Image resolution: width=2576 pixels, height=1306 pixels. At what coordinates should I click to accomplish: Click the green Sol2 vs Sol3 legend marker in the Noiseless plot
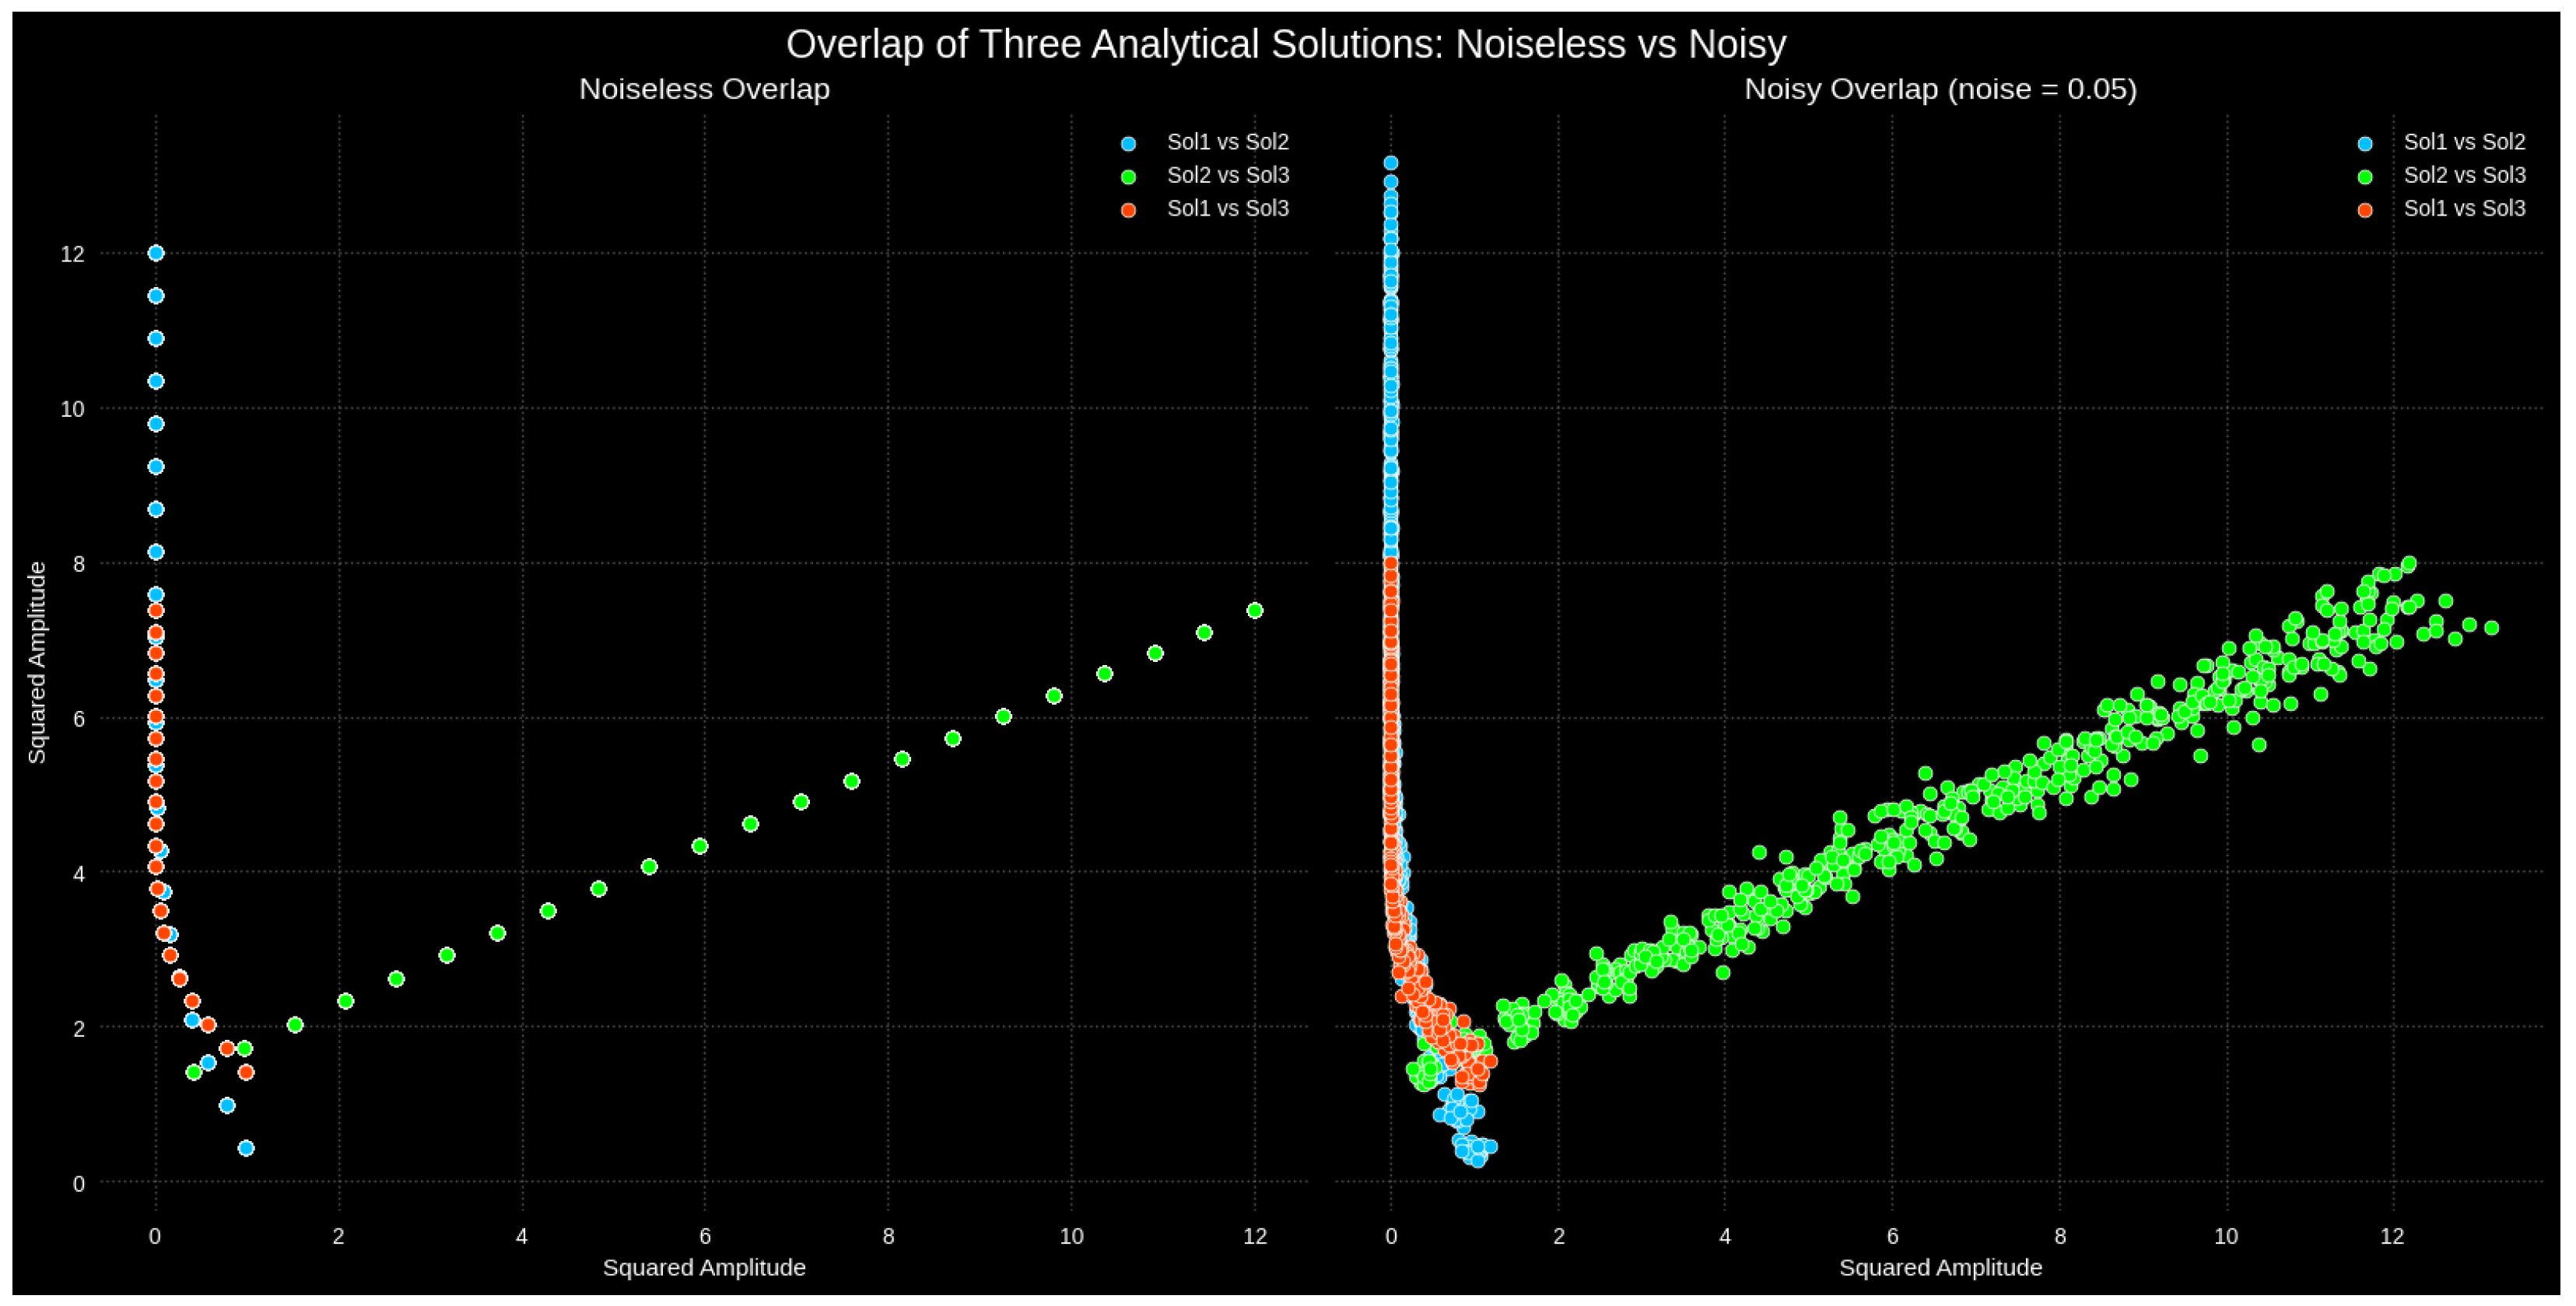pyautogui.click(x=1128, y=177)
